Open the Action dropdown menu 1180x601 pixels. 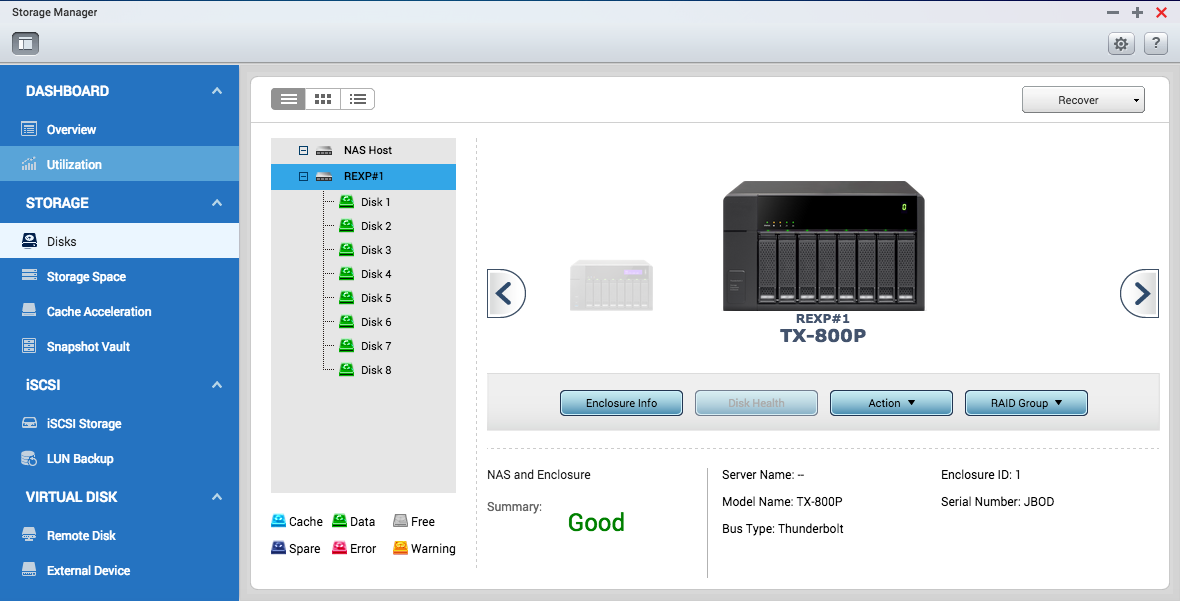coord(891,403)
